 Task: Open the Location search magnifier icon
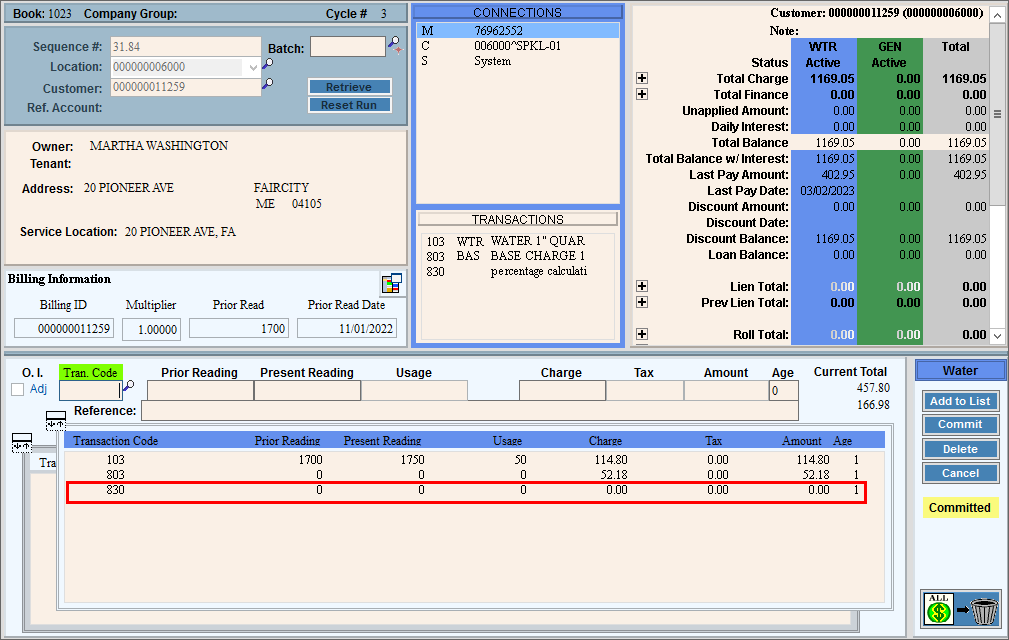tap(267, 66)
